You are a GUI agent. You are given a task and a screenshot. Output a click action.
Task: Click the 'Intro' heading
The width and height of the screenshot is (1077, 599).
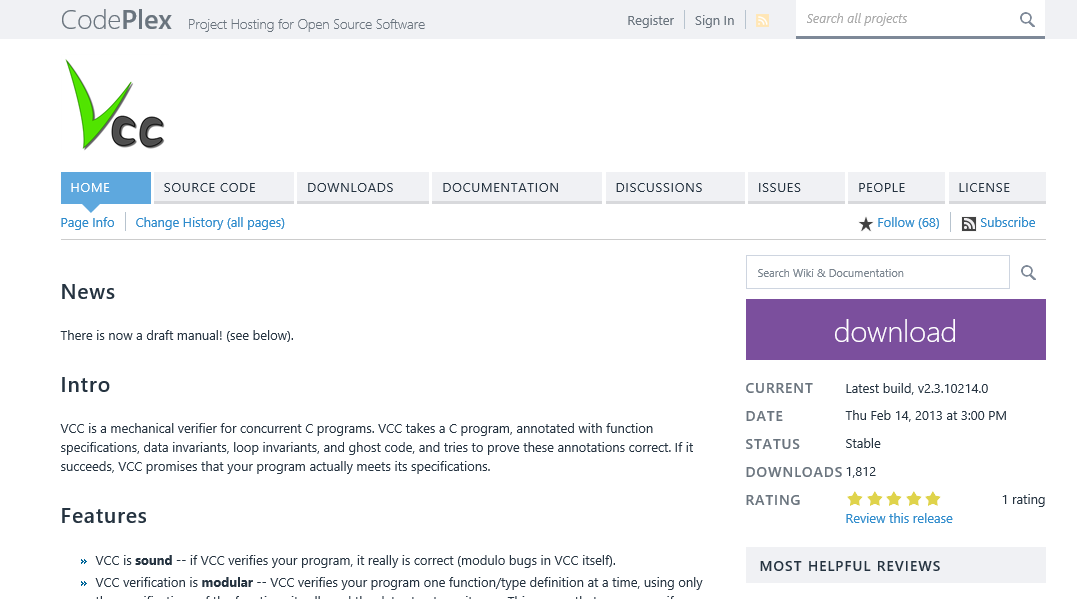85,385
